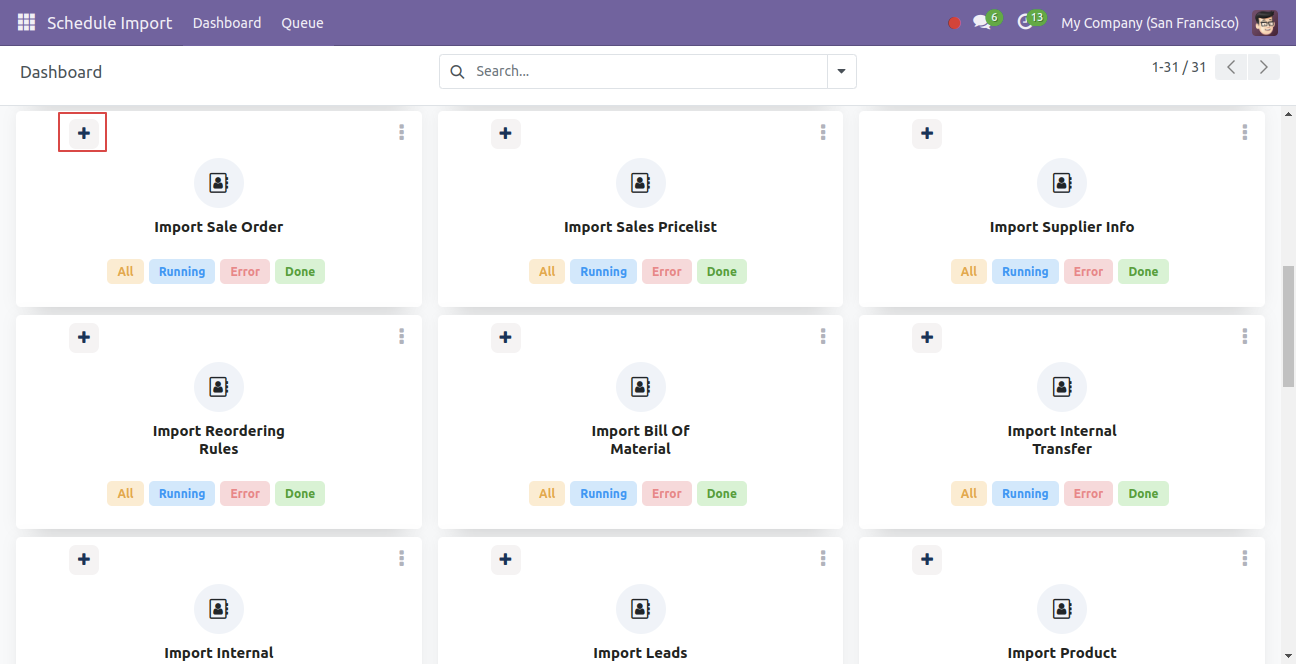Show Running for Import Internal Transfer
This screenshot has width=1296, height=664.
[x=1025, y=493]
